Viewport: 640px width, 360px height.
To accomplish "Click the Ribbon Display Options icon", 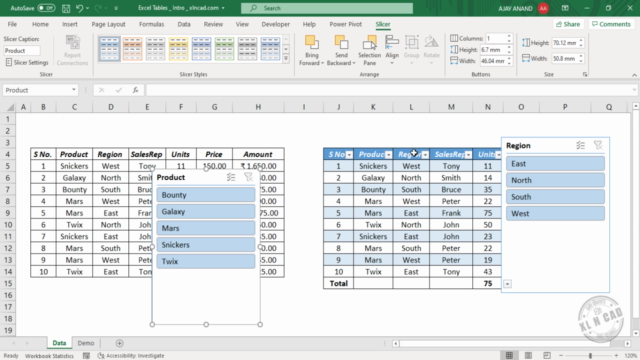I will point(565,8).
